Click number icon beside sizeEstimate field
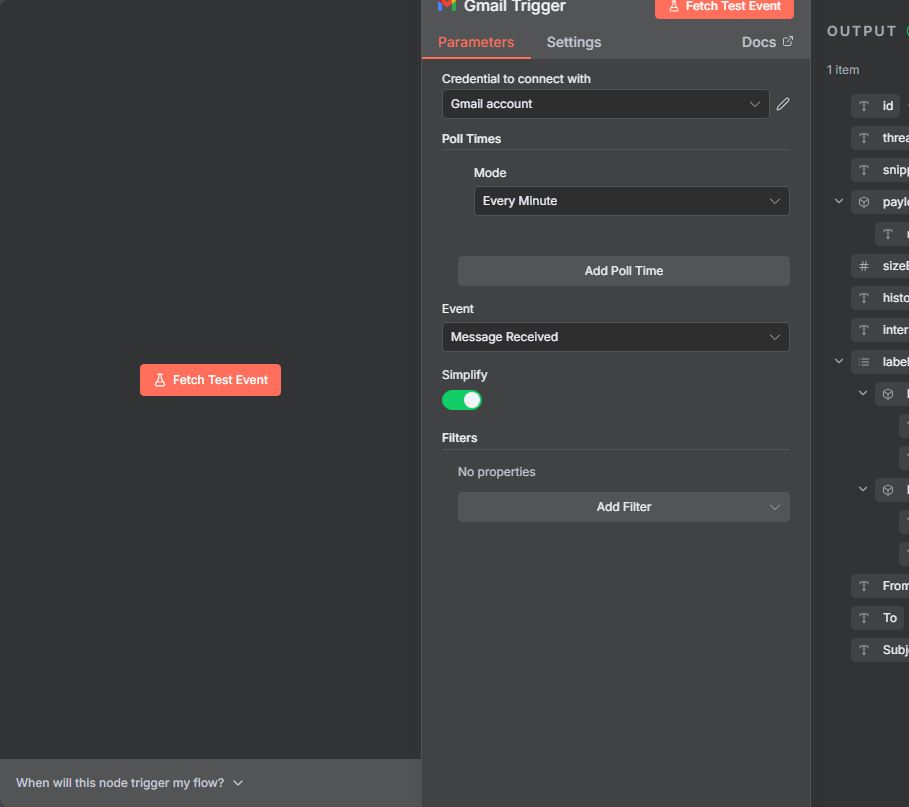Viewport: 909px width, 807px height. pyautogui.click(x=864, y=266)
